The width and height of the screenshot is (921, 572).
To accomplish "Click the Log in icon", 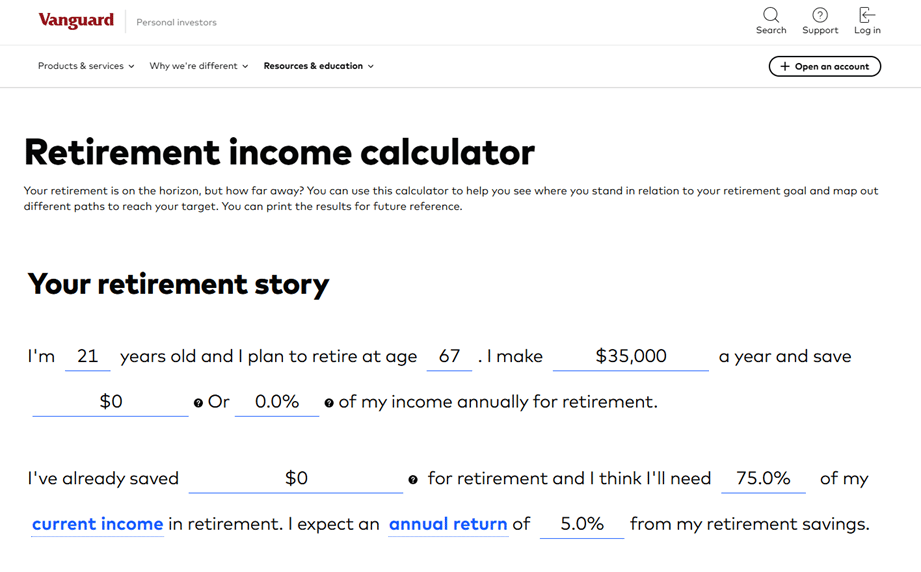I will (x=867, y=15).
